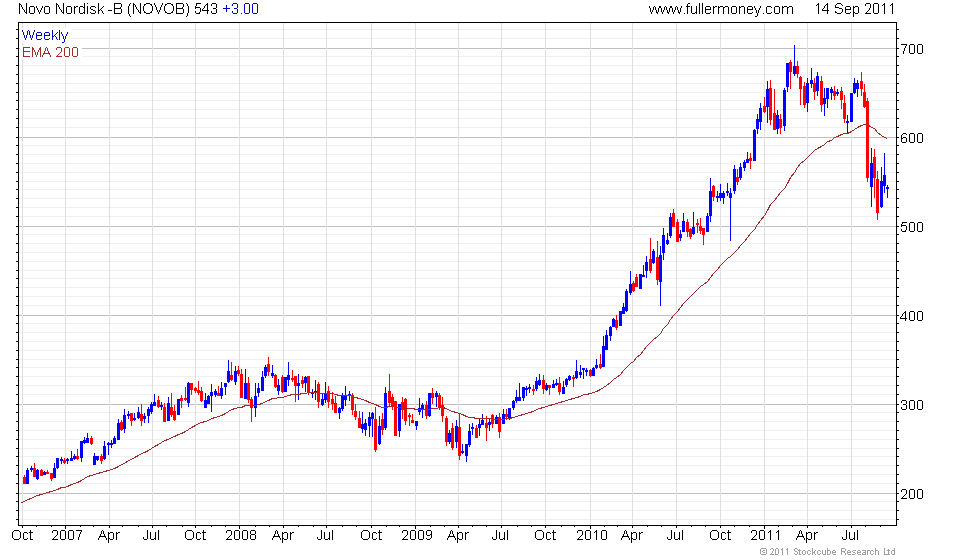Click the chart title 'Novo Nordisk -B (NOVOB)'
The width and height of the screenshot is (980, 560).
104,9
